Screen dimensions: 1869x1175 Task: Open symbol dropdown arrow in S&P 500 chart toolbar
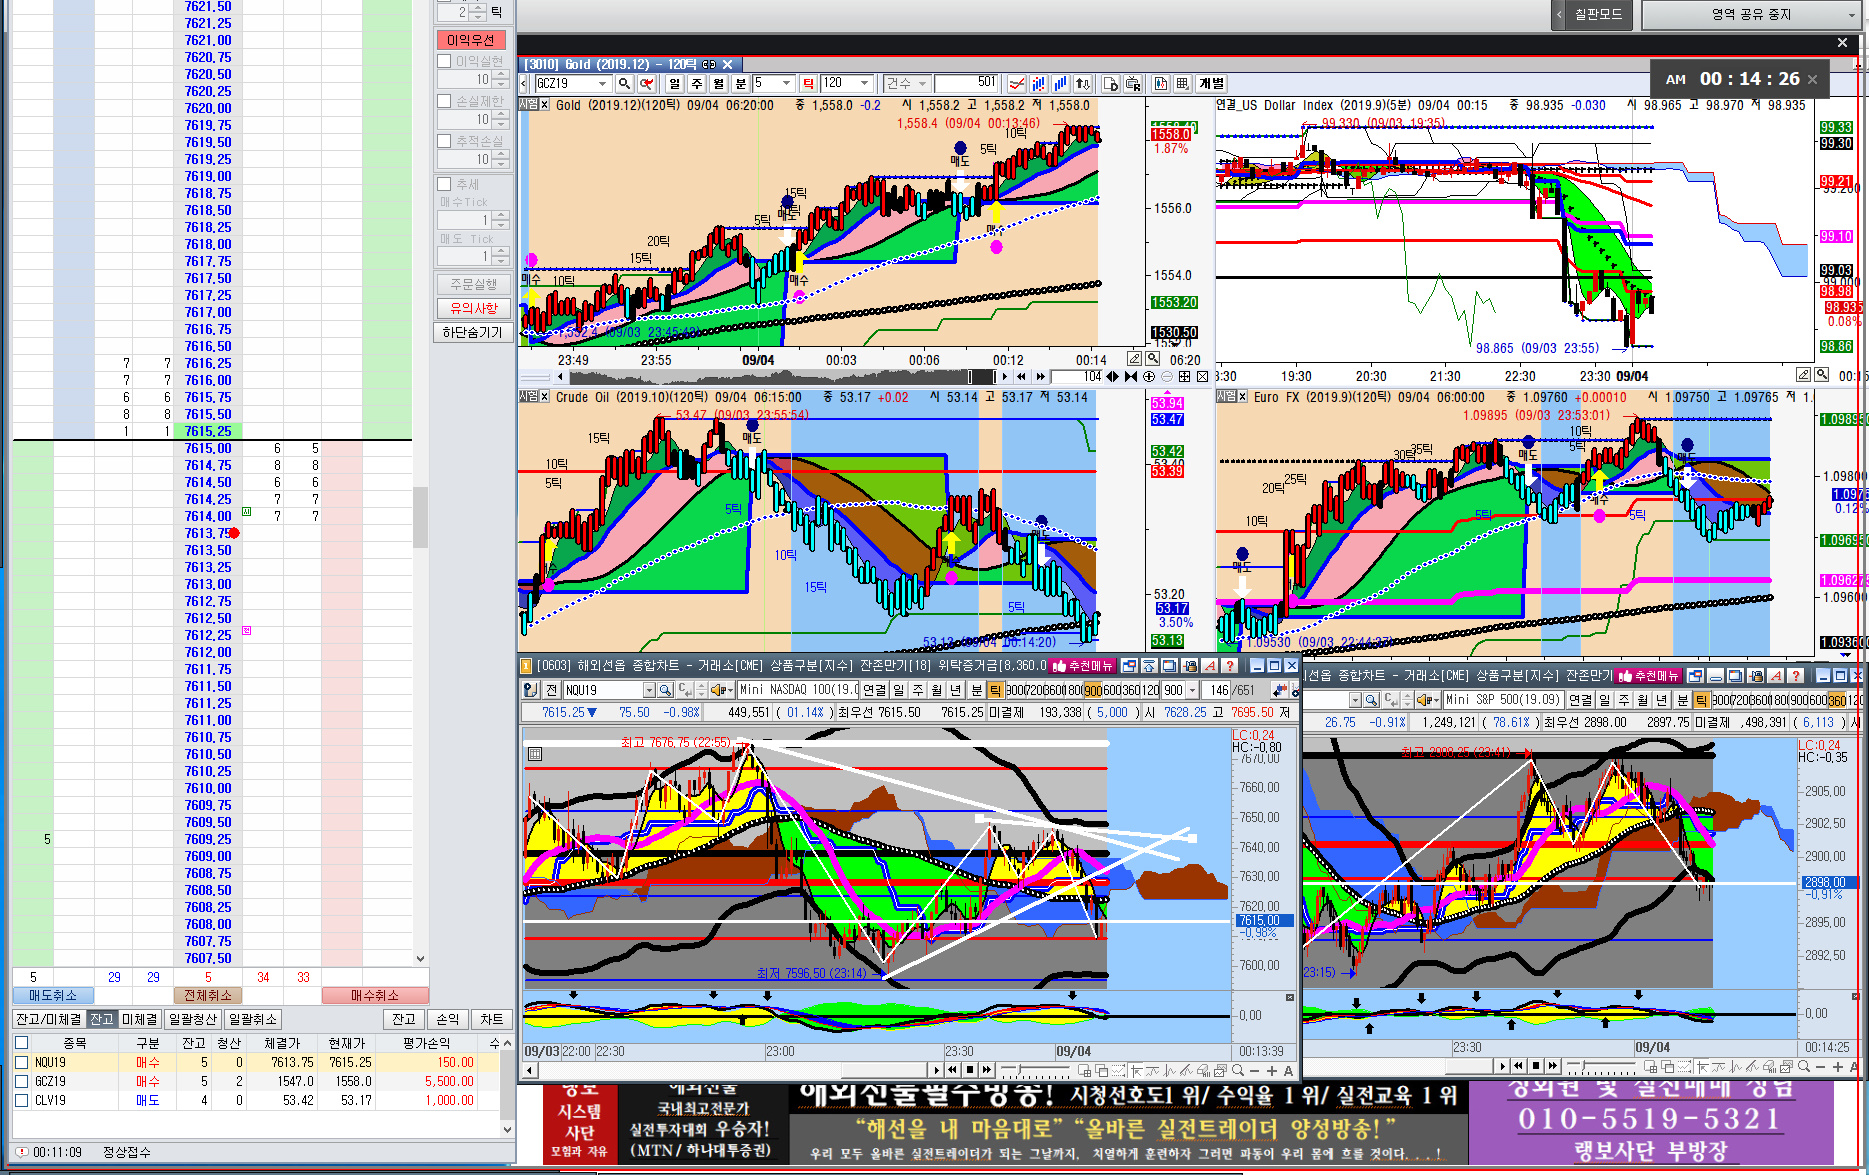click(1355, 700)
